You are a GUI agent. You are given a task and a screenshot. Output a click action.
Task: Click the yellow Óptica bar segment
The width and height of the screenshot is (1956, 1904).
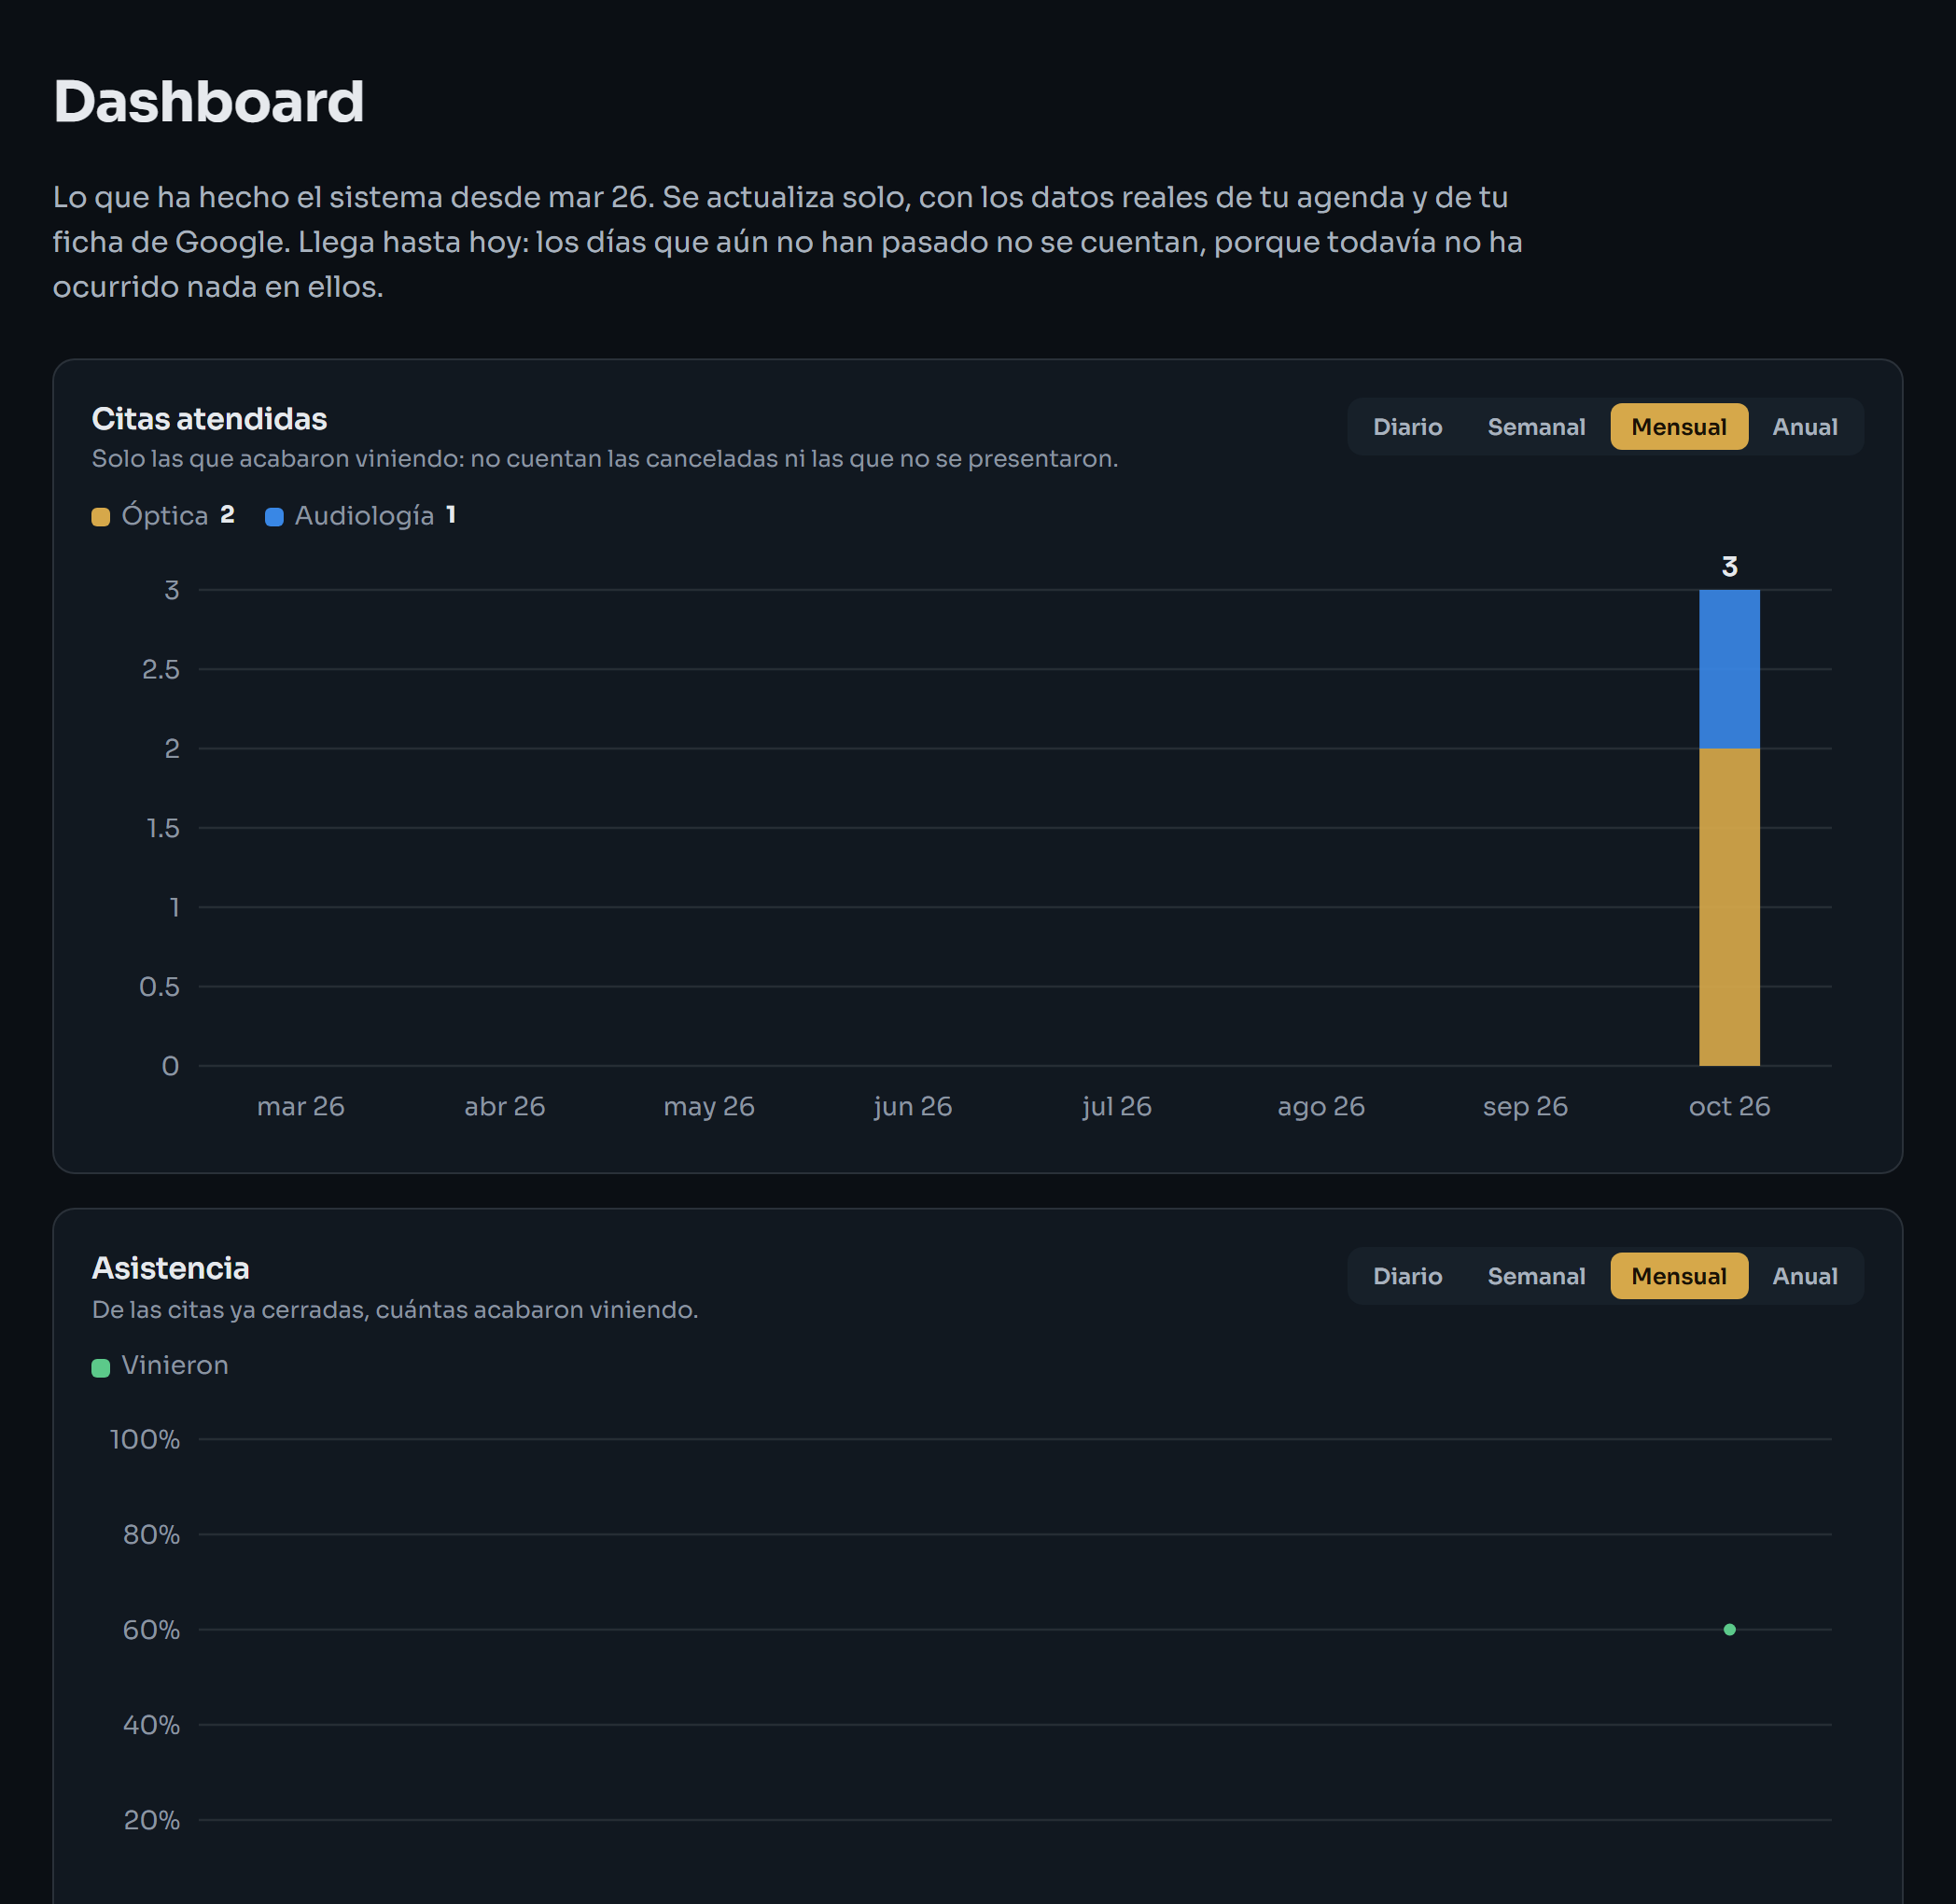click(1729, 907)
